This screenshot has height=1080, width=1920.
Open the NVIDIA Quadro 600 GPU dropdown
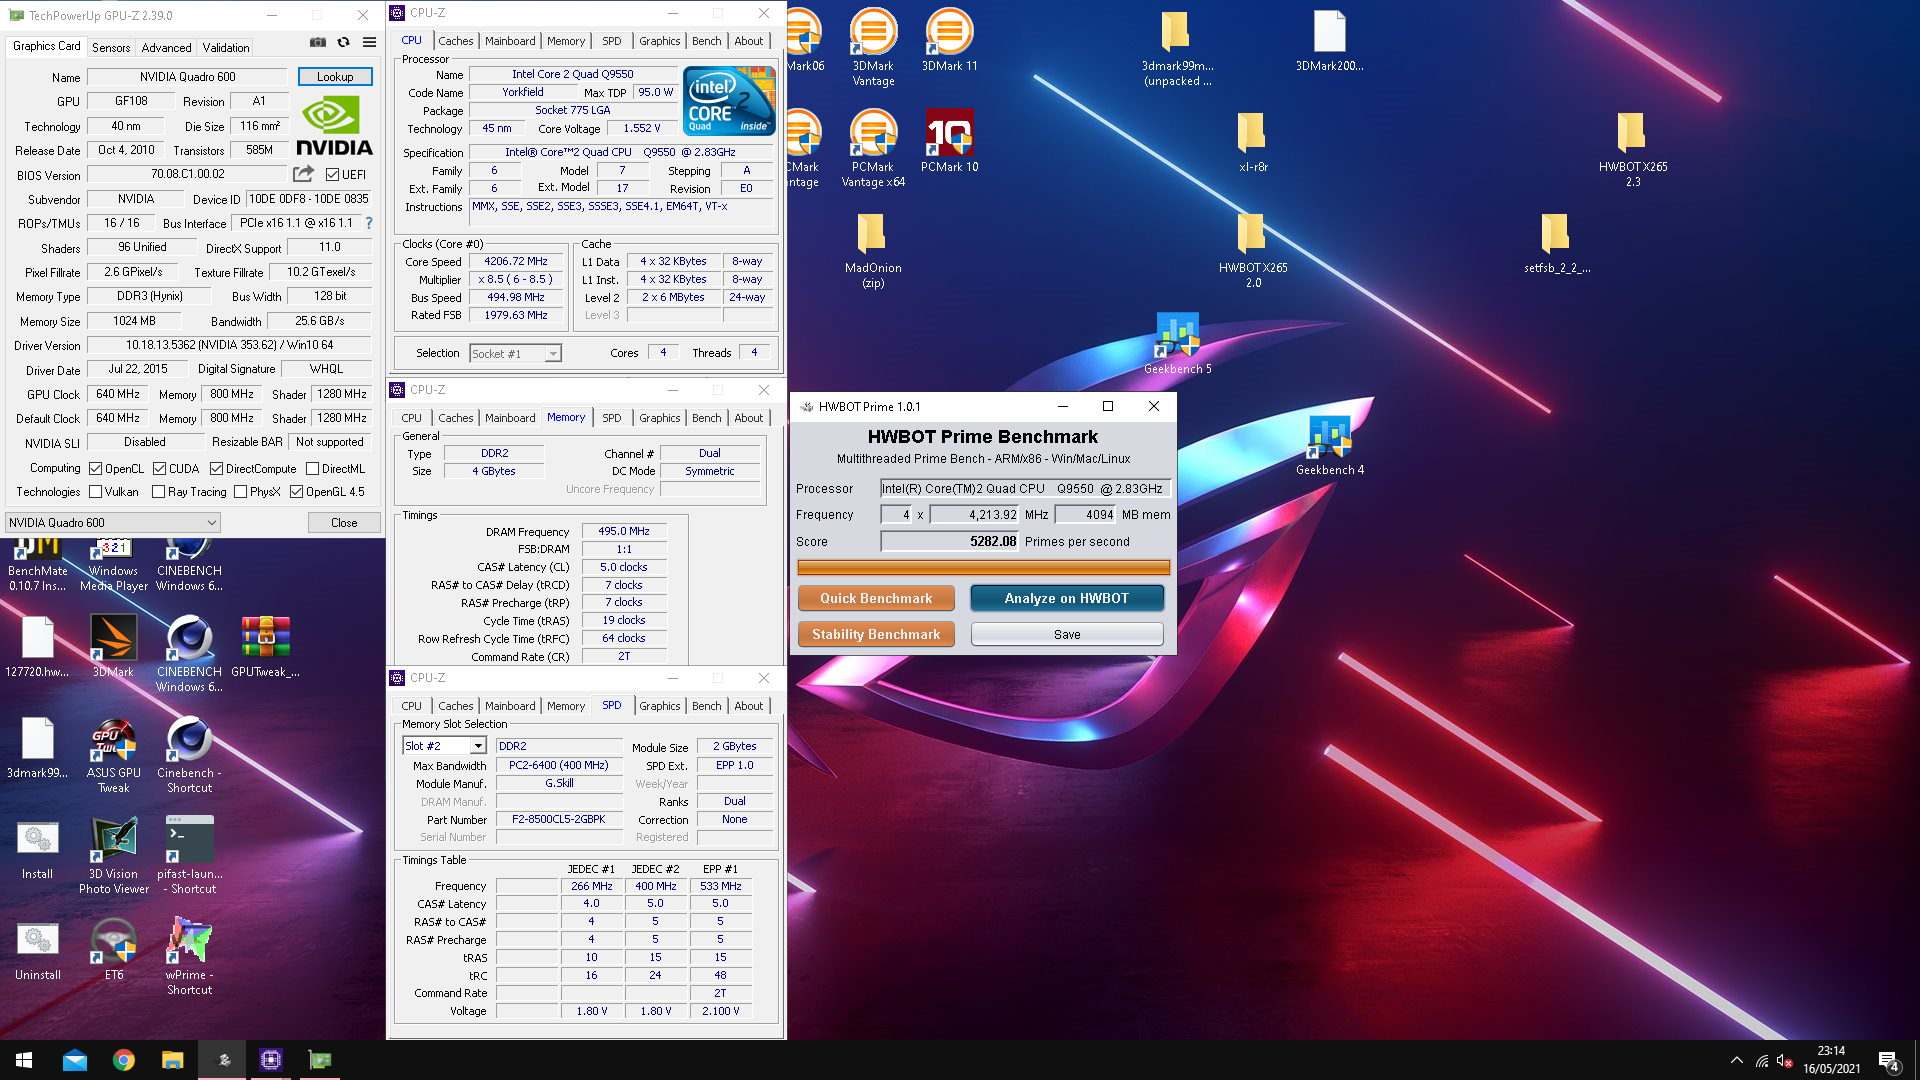coord(112,522)
